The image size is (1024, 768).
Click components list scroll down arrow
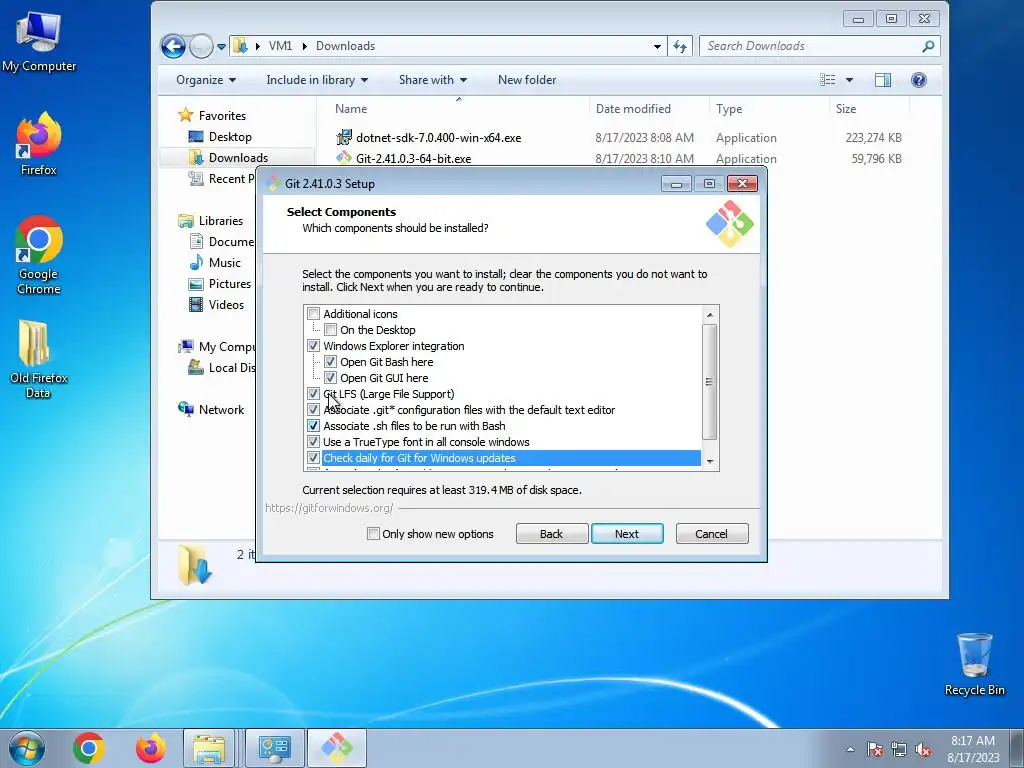point(710,462)
